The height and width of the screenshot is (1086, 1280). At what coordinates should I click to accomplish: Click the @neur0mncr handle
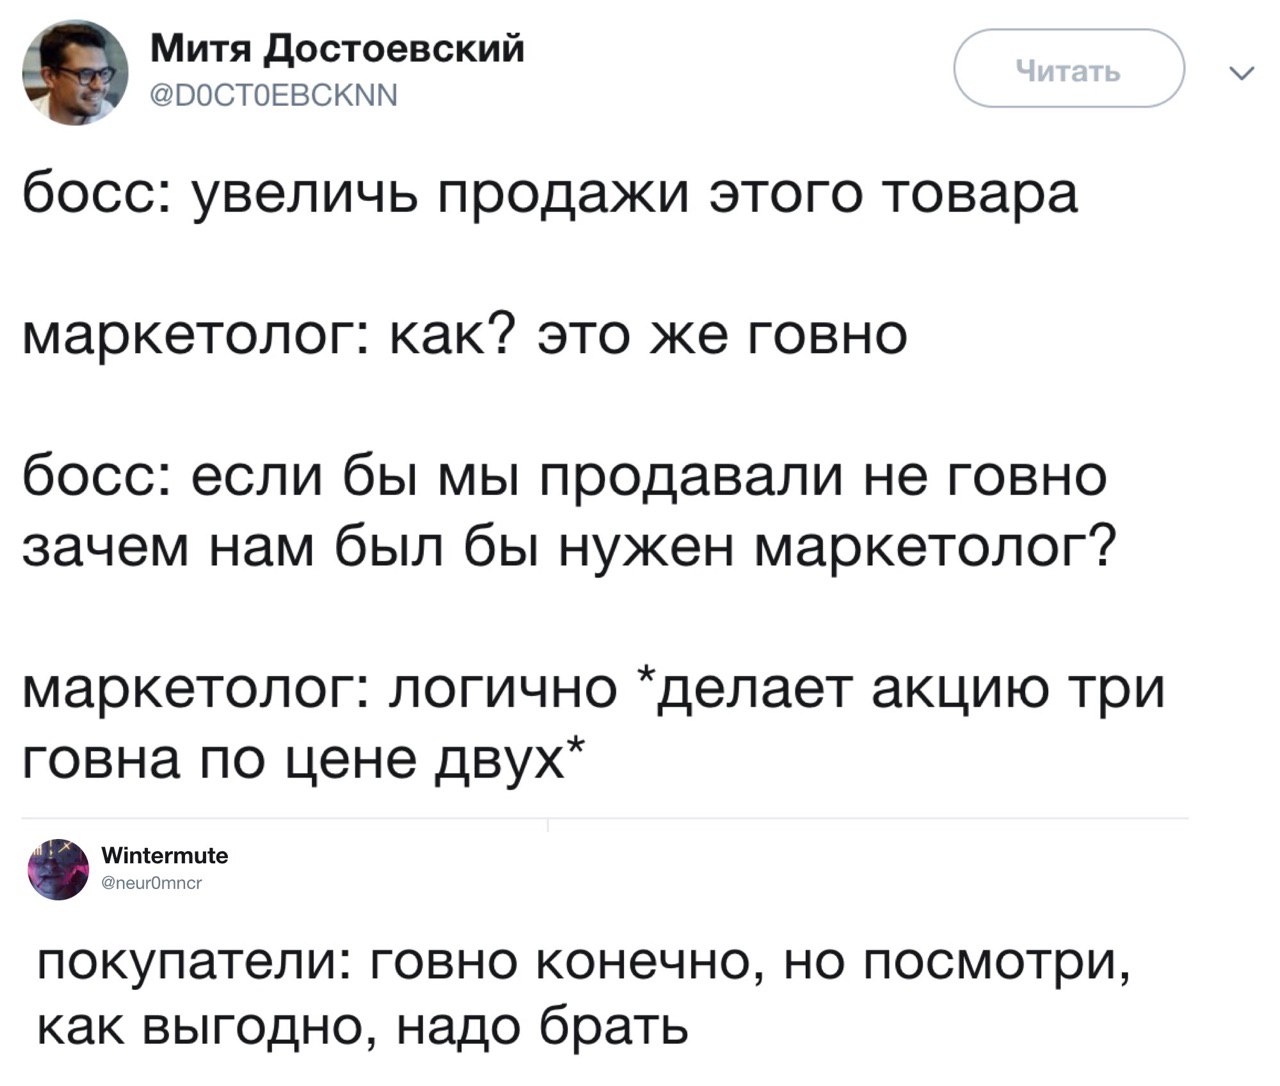pos(152,883)
